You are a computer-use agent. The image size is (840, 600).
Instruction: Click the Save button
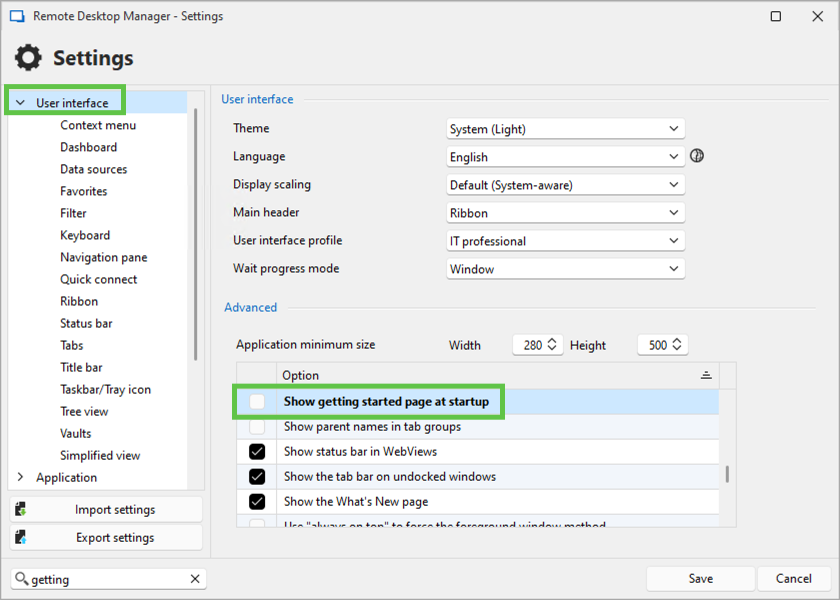tap(700, 579)
